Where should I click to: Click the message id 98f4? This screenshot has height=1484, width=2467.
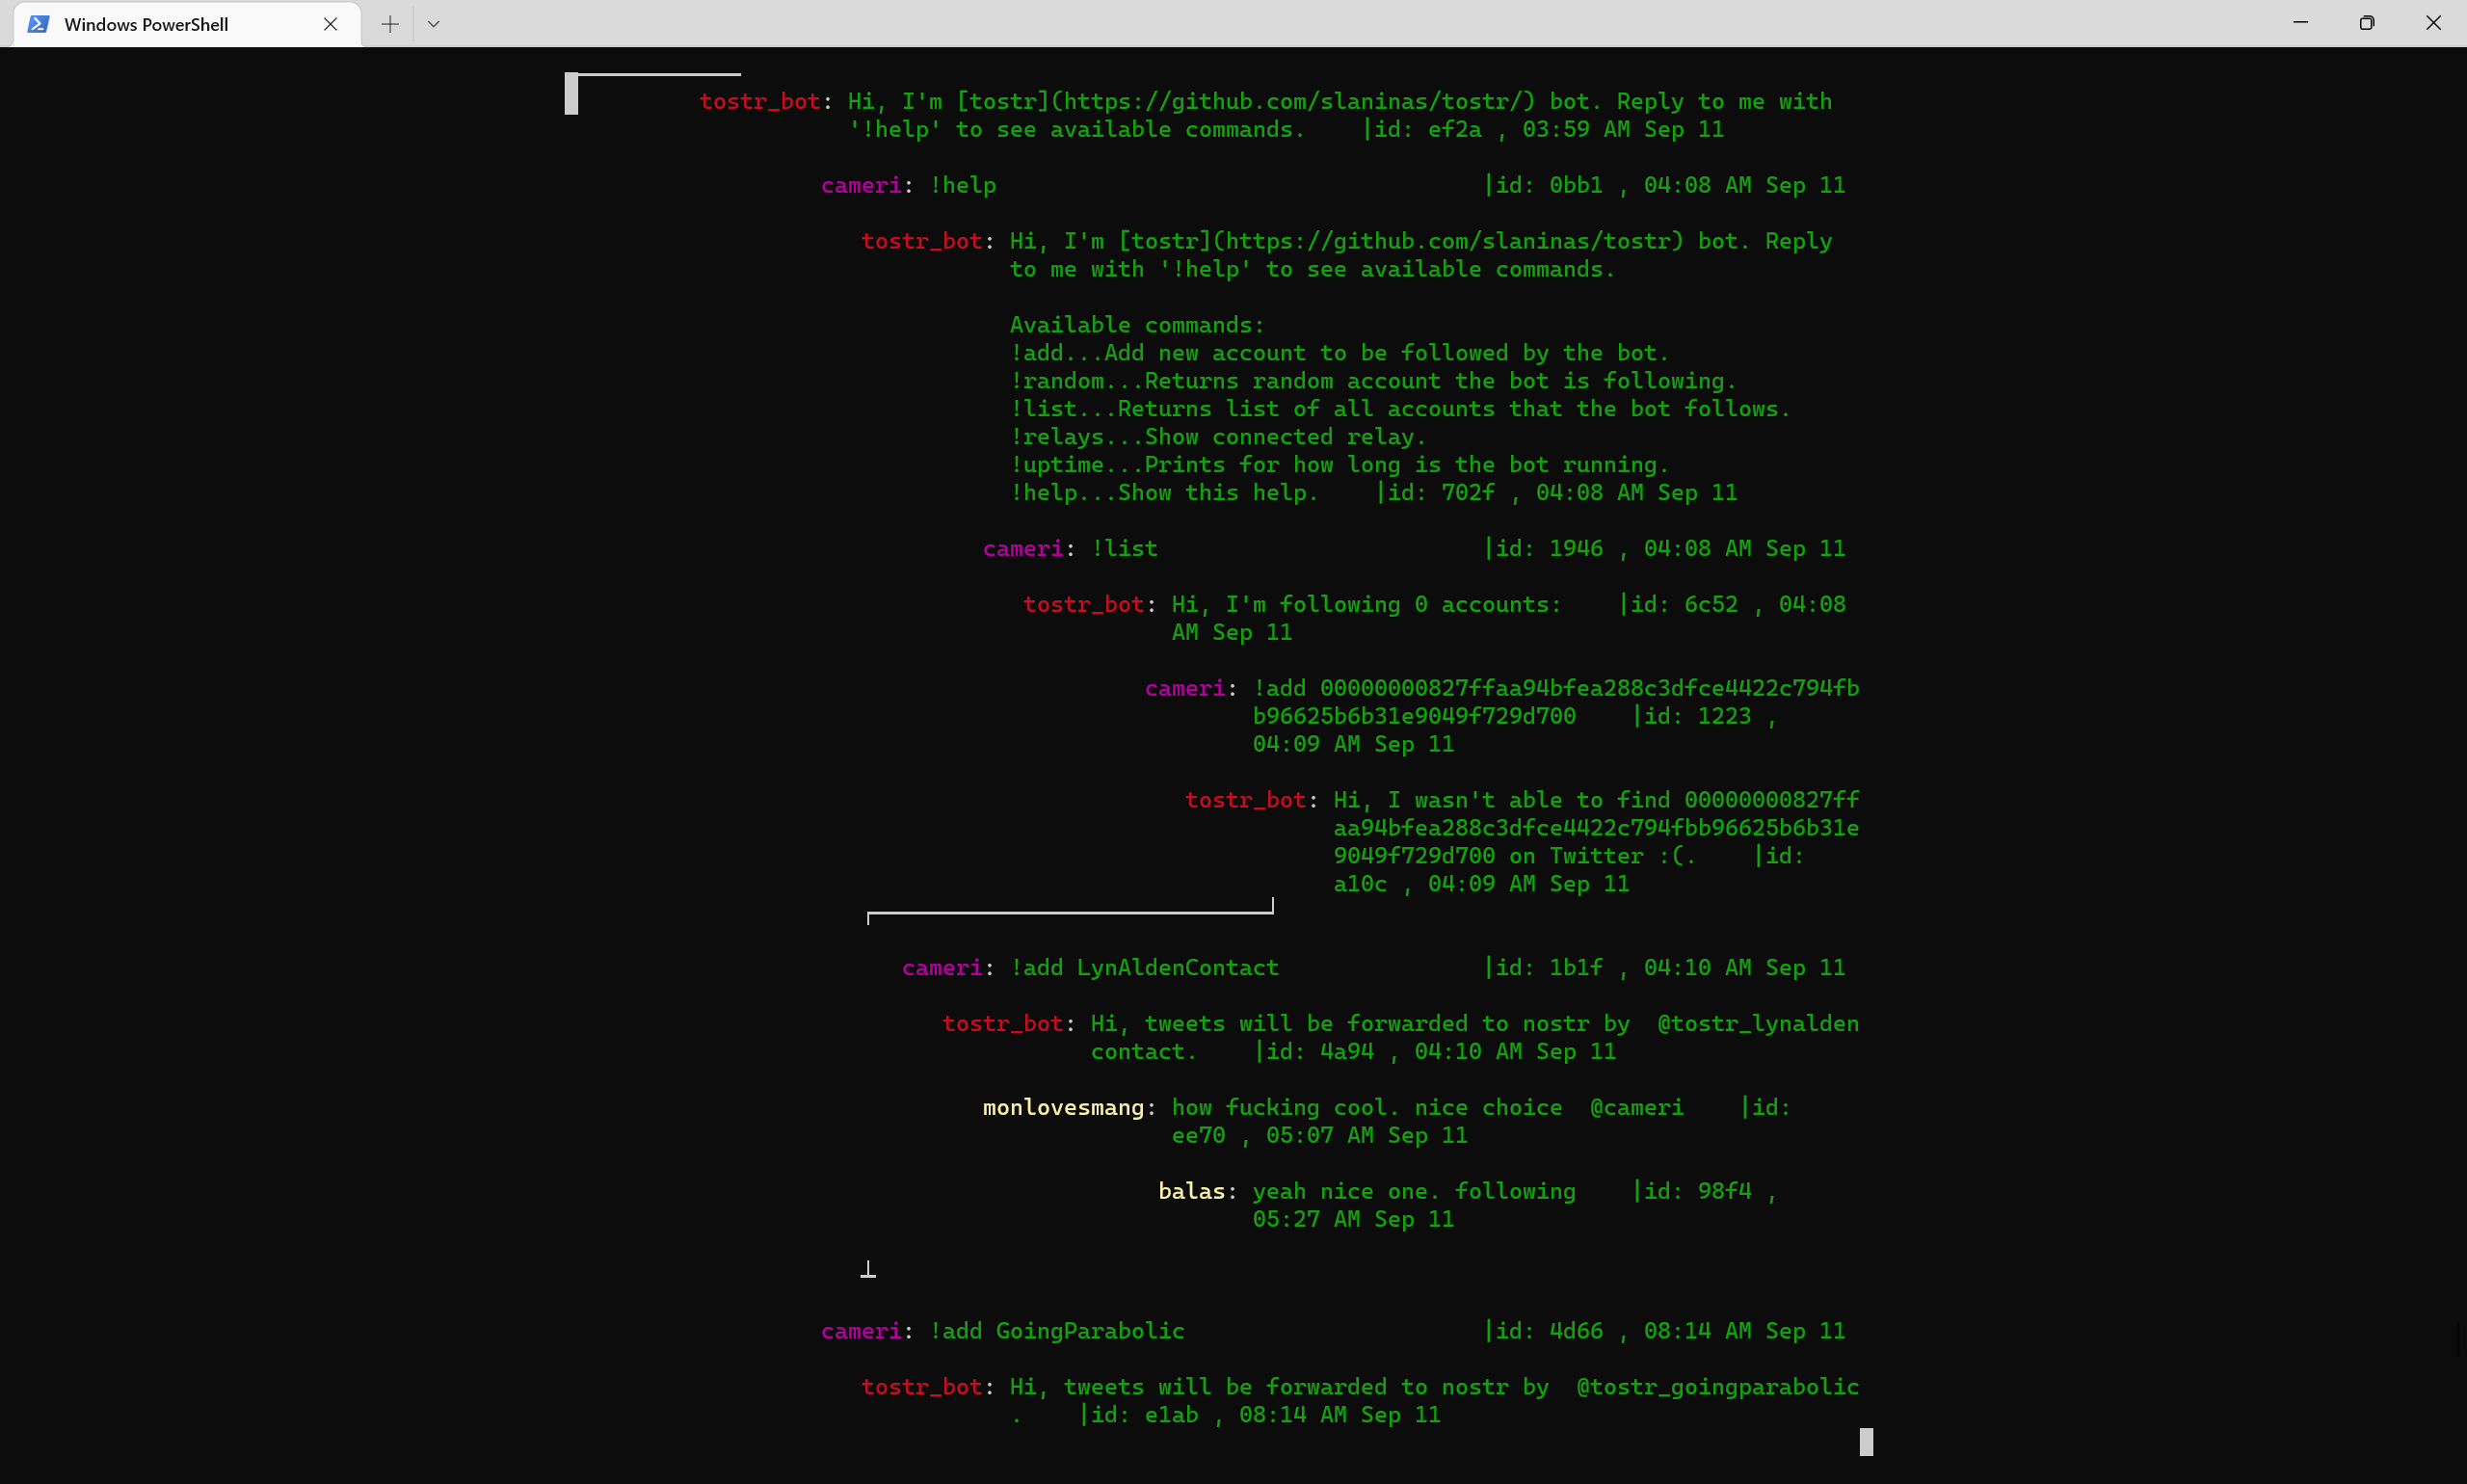pyautogui.click(x=1724, y=1192)
